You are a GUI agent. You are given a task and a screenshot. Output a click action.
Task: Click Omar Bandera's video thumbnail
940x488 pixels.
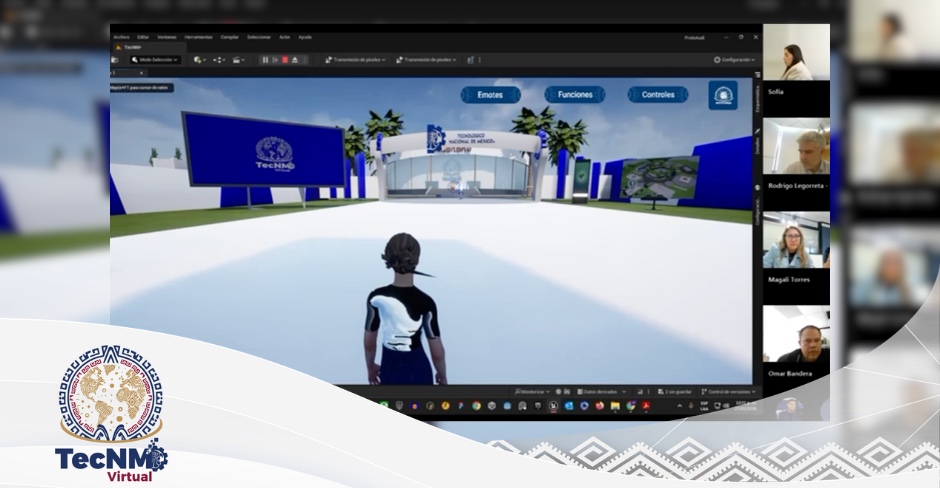click(796, 334)
